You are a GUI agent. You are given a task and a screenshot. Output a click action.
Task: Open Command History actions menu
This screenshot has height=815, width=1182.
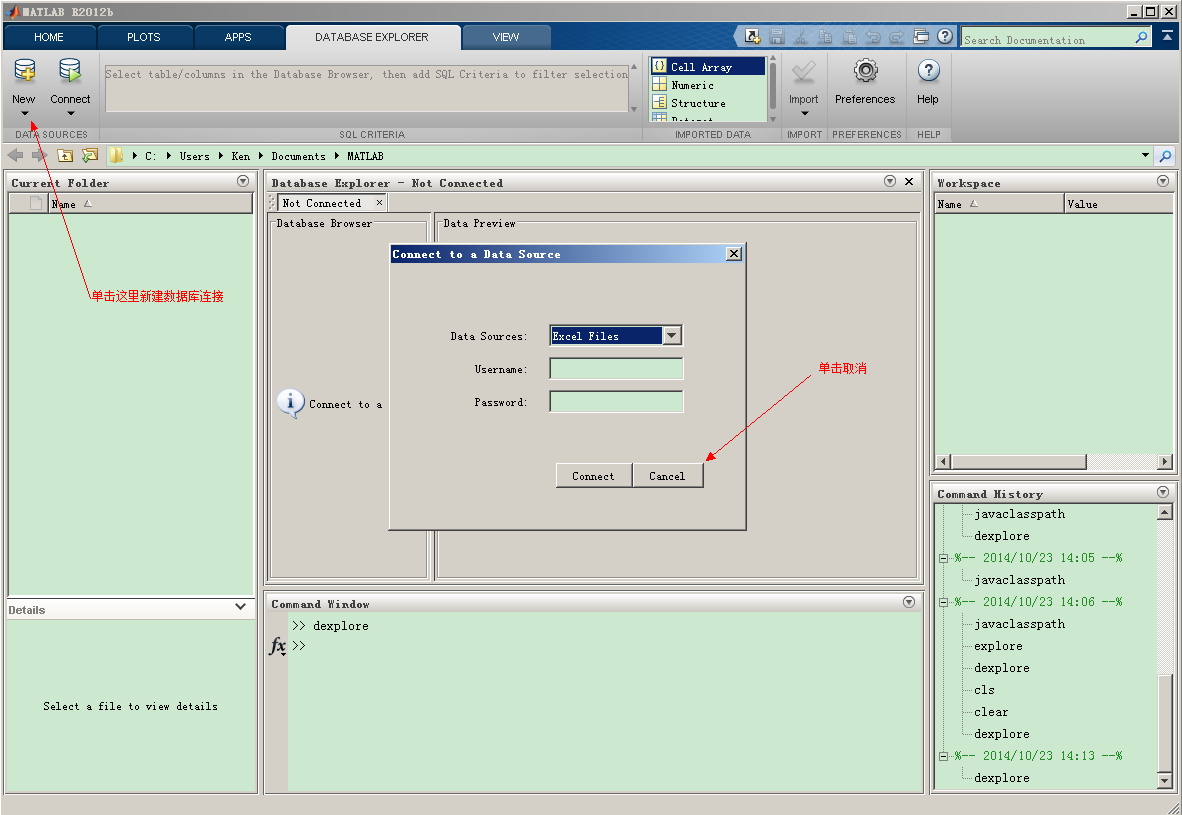pyautogui.click(x=1162, y=492)
